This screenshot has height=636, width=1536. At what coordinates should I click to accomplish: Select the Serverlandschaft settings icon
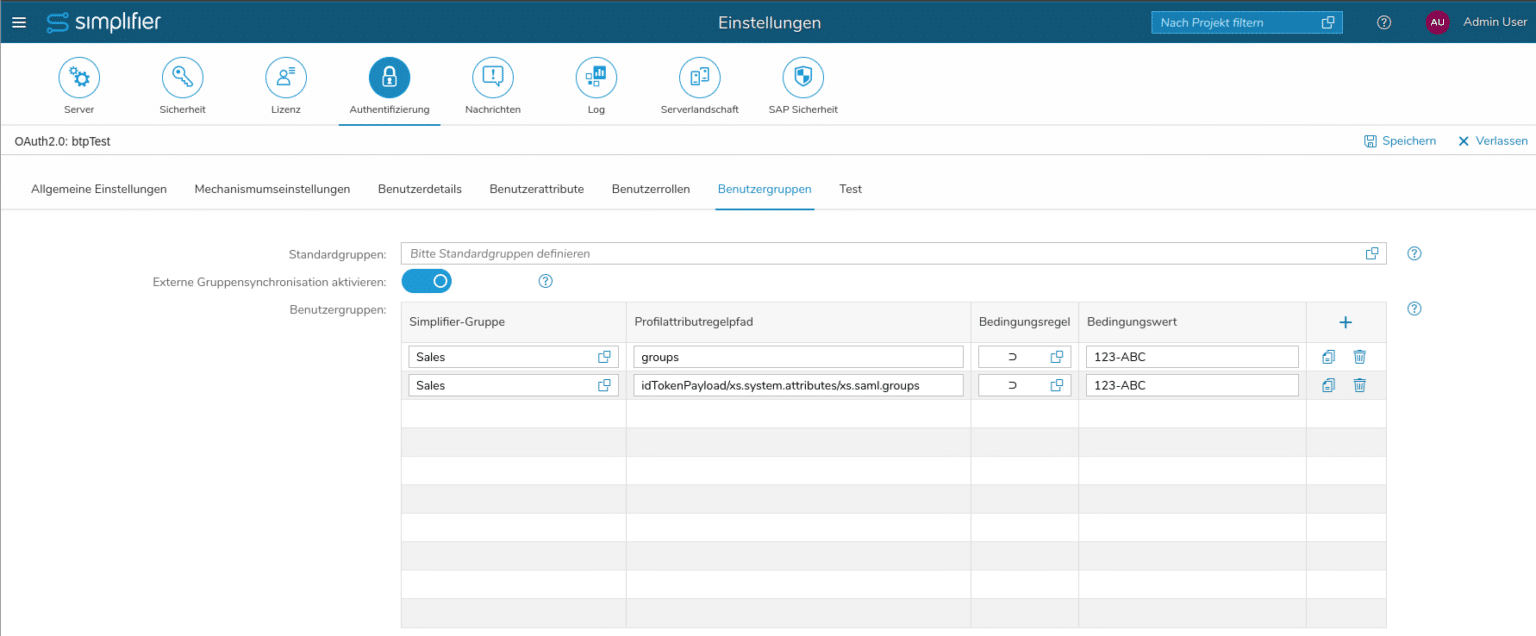(699, 77)
